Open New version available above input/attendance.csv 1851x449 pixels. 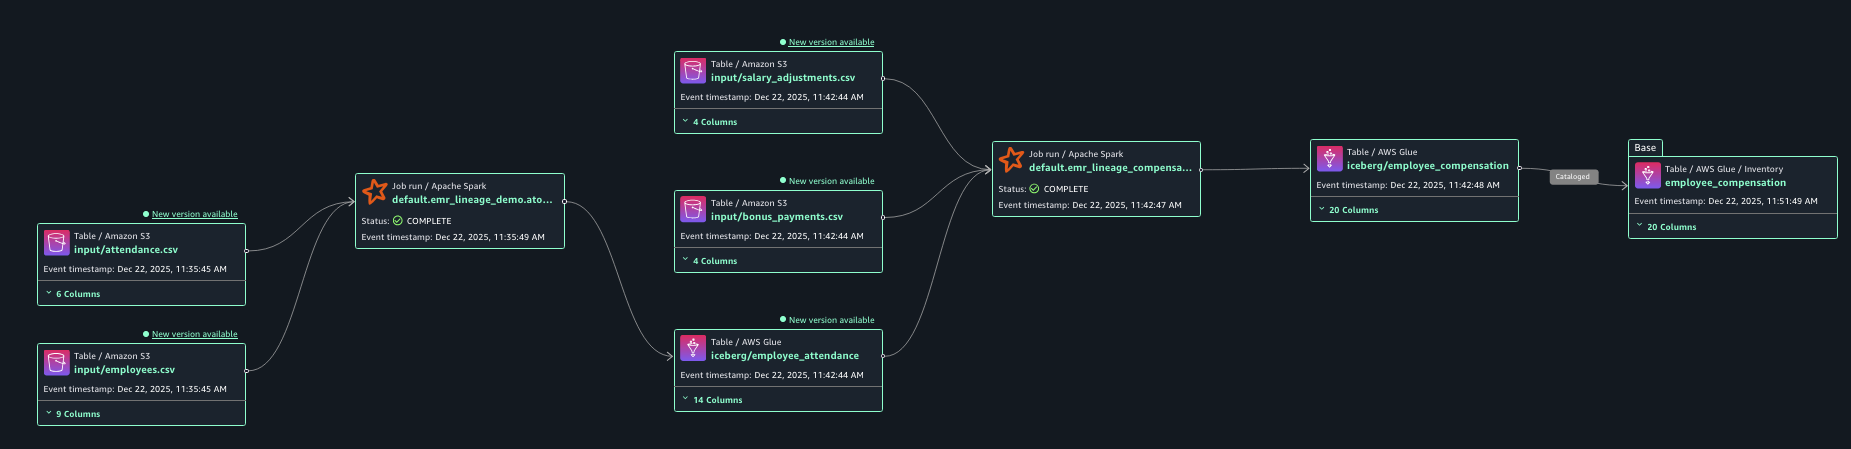(195, 214)
